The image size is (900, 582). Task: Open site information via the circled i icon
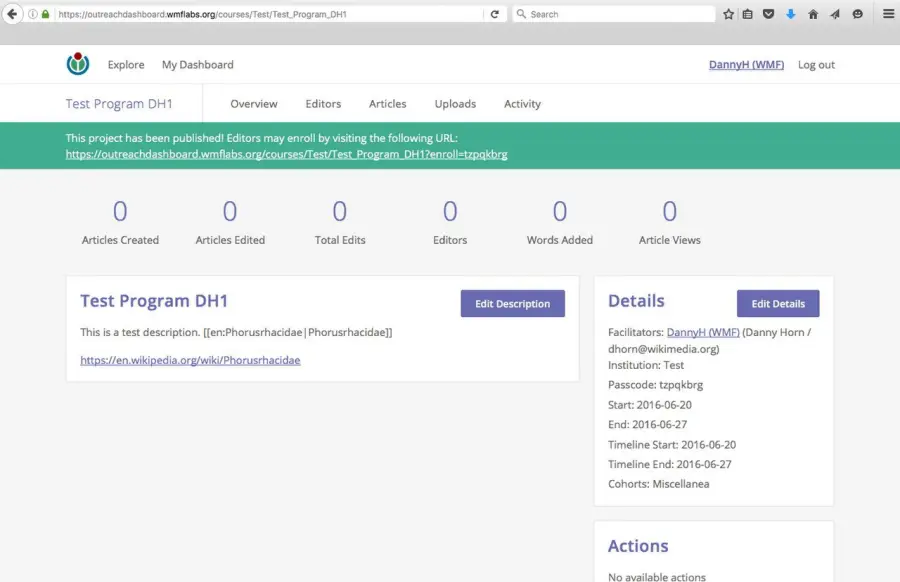(x=33, y=14)
